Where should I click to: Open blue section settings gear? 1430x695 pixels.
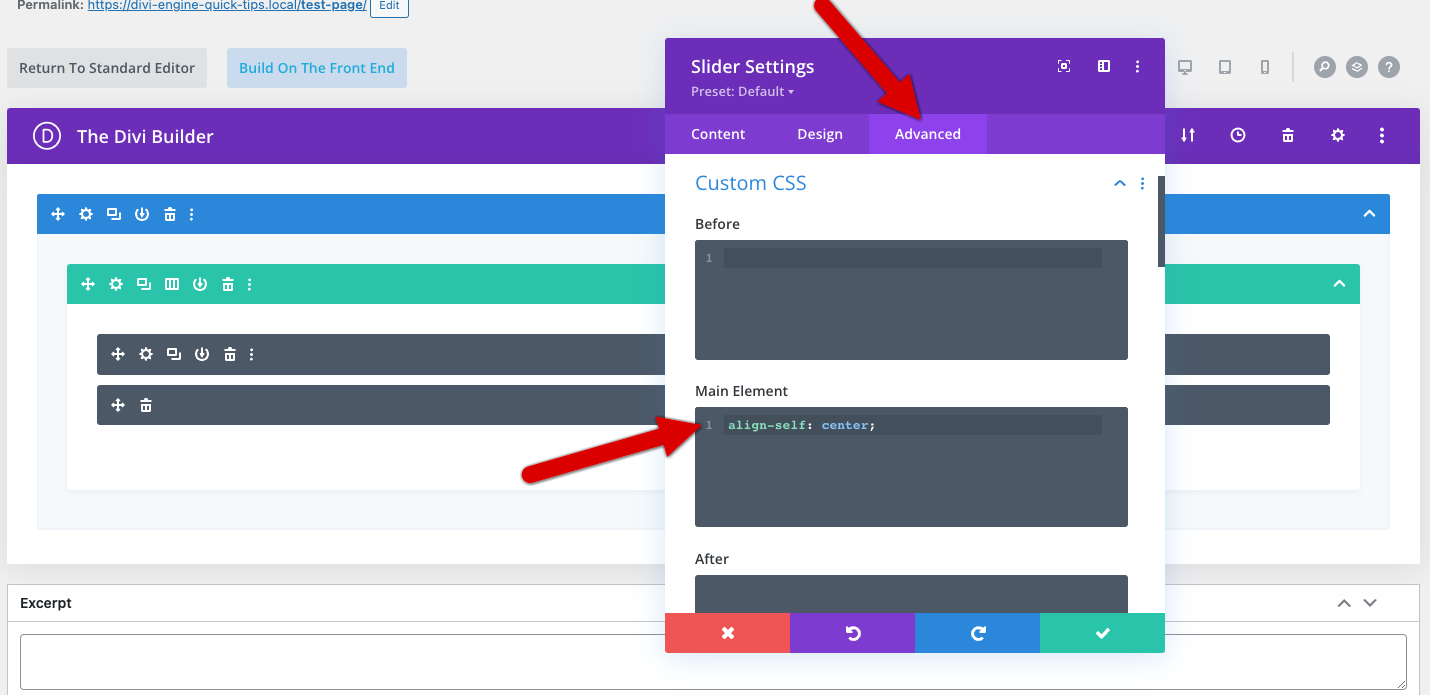pos(86,214)
